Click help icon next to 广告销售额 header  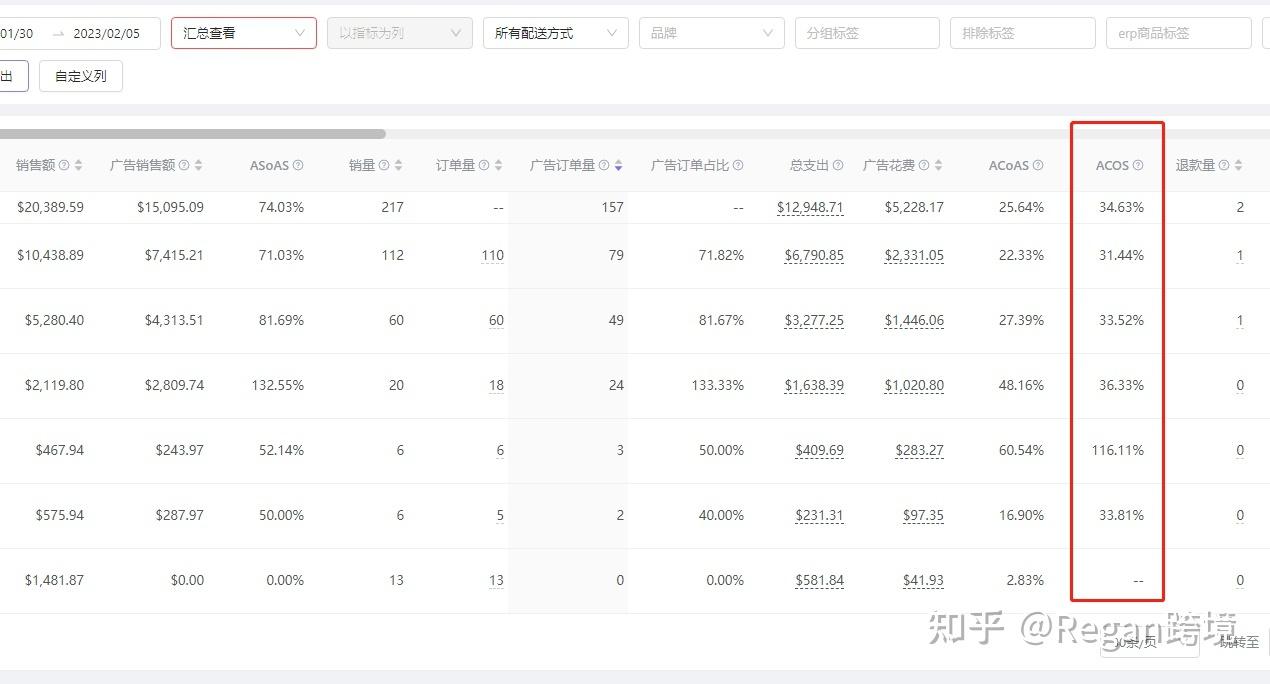pos(183,166)
